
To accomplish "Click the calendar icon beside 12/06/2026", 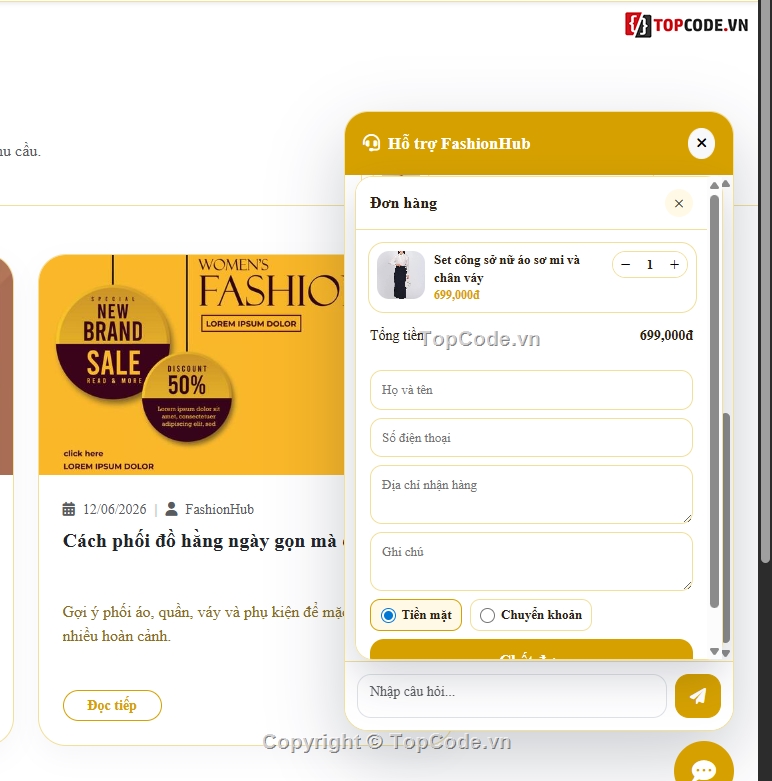I will tap(69, 509).
